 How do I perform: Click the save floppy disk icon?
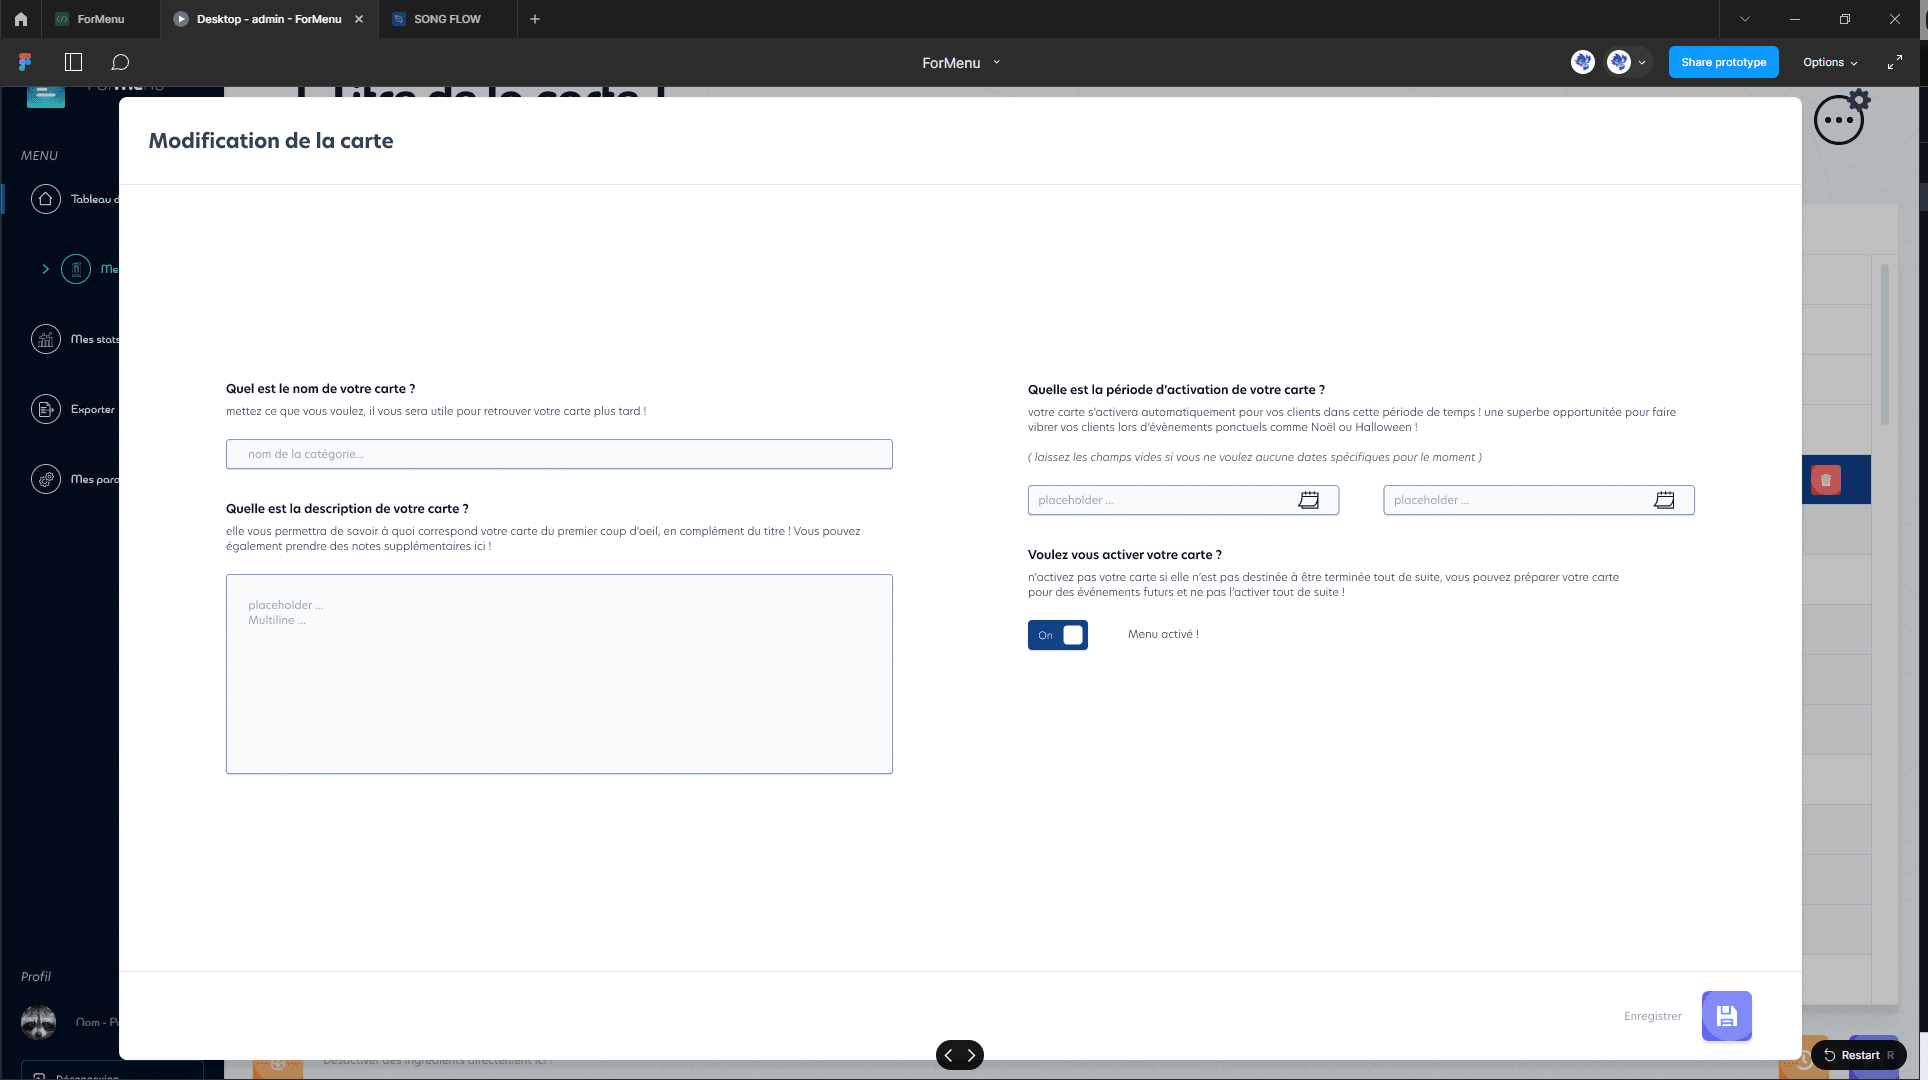tap(1726, 1016)
